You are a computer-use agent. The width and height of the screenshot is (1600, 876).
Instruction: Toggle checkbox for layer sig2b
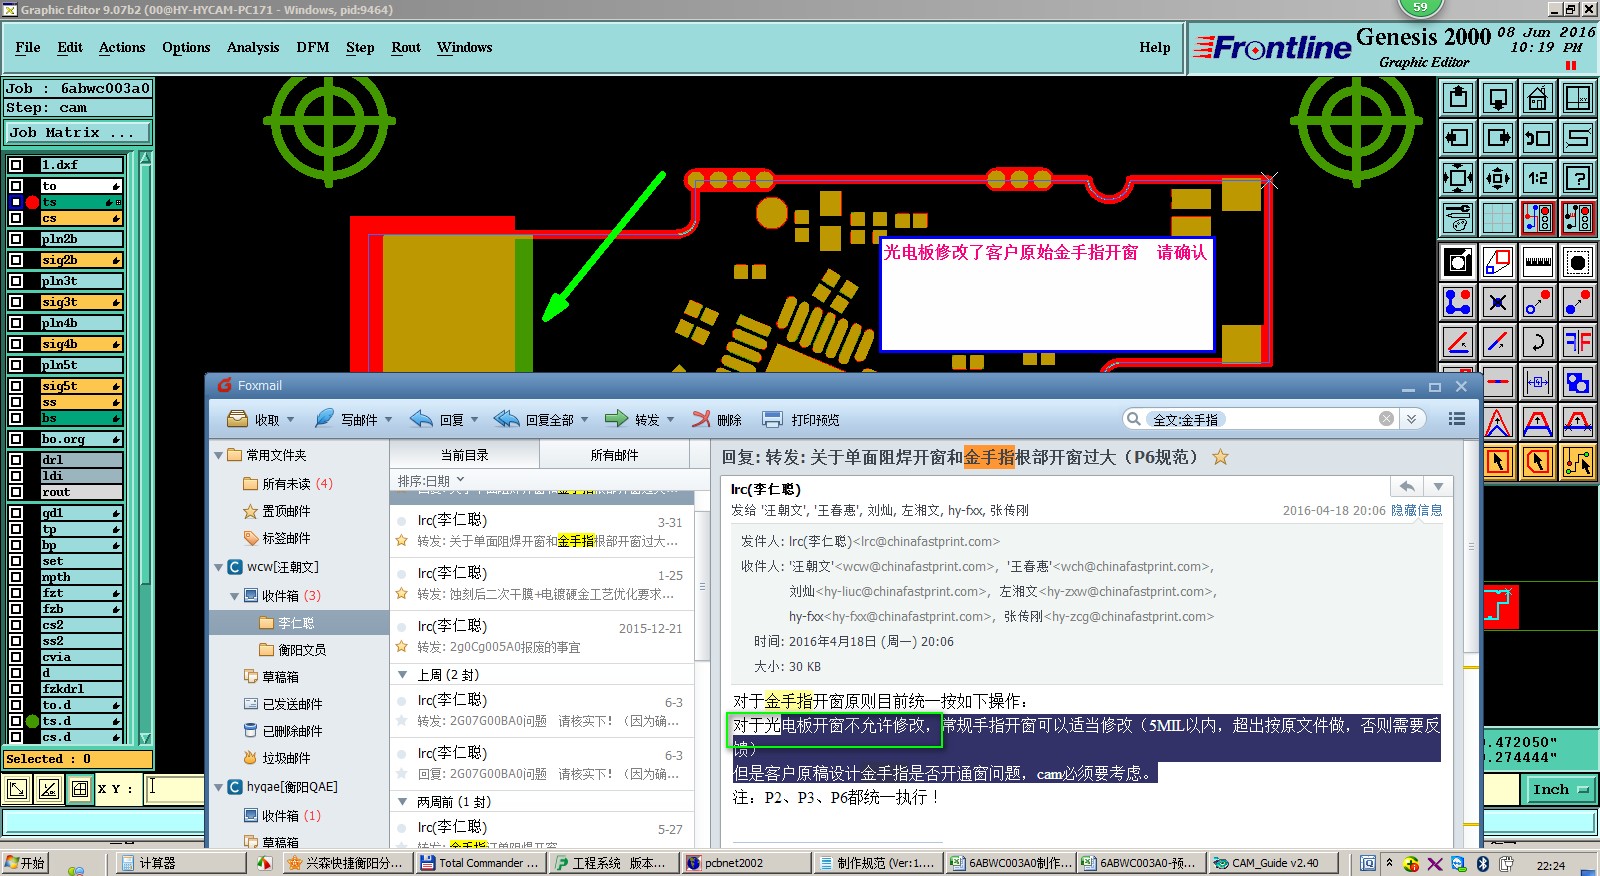pyautogui.click(x=16, y=260)
